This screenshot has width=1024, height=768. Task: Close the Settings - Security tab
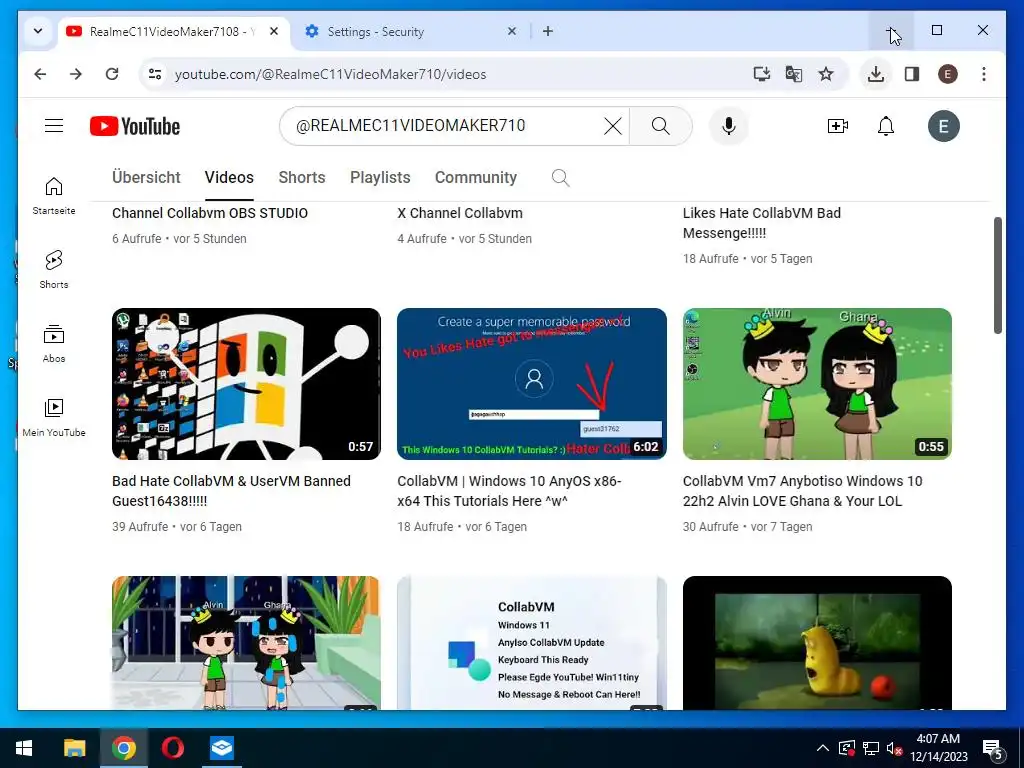click(x=512, y=31)
